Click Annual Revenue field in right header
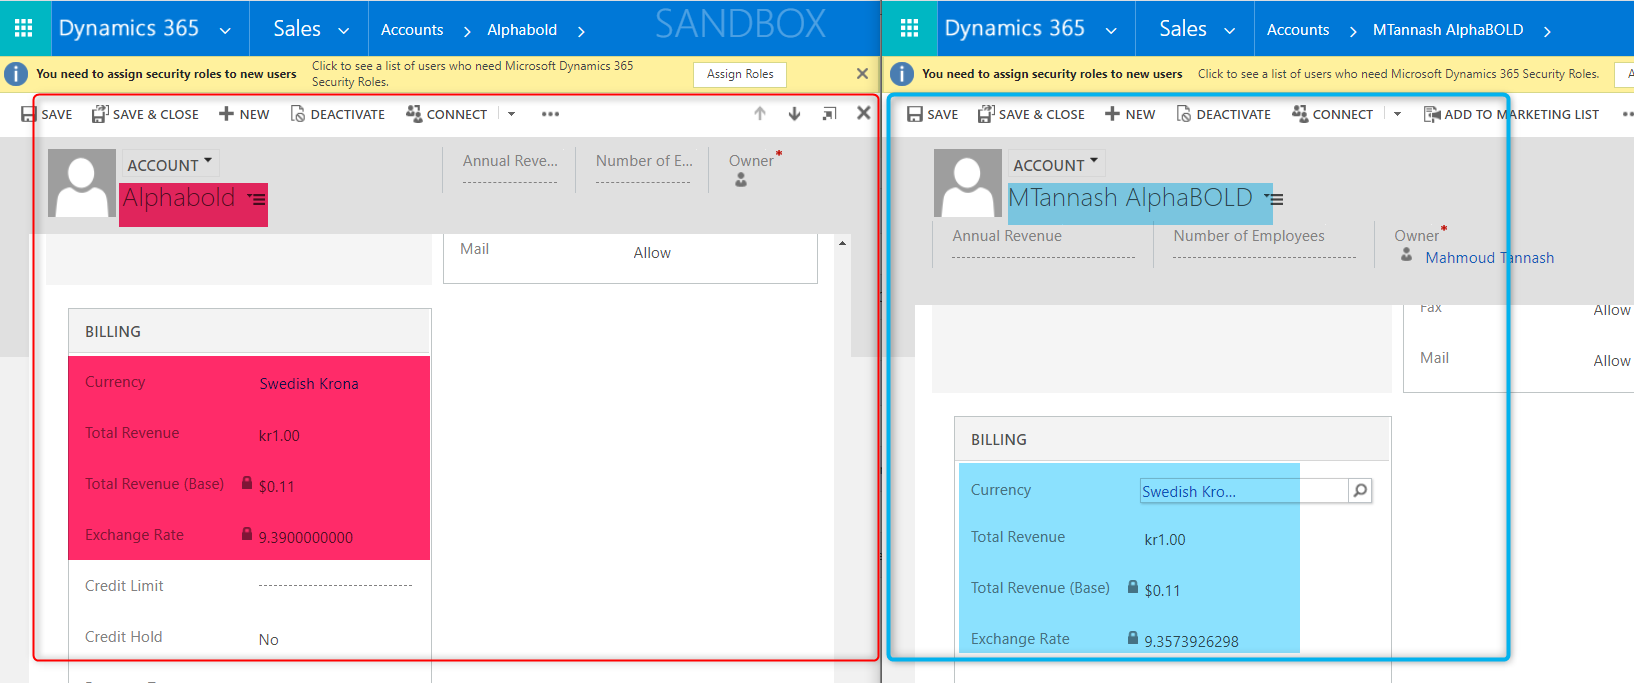The width and height of the screenshot is (1634, 683). (1043, 246)
